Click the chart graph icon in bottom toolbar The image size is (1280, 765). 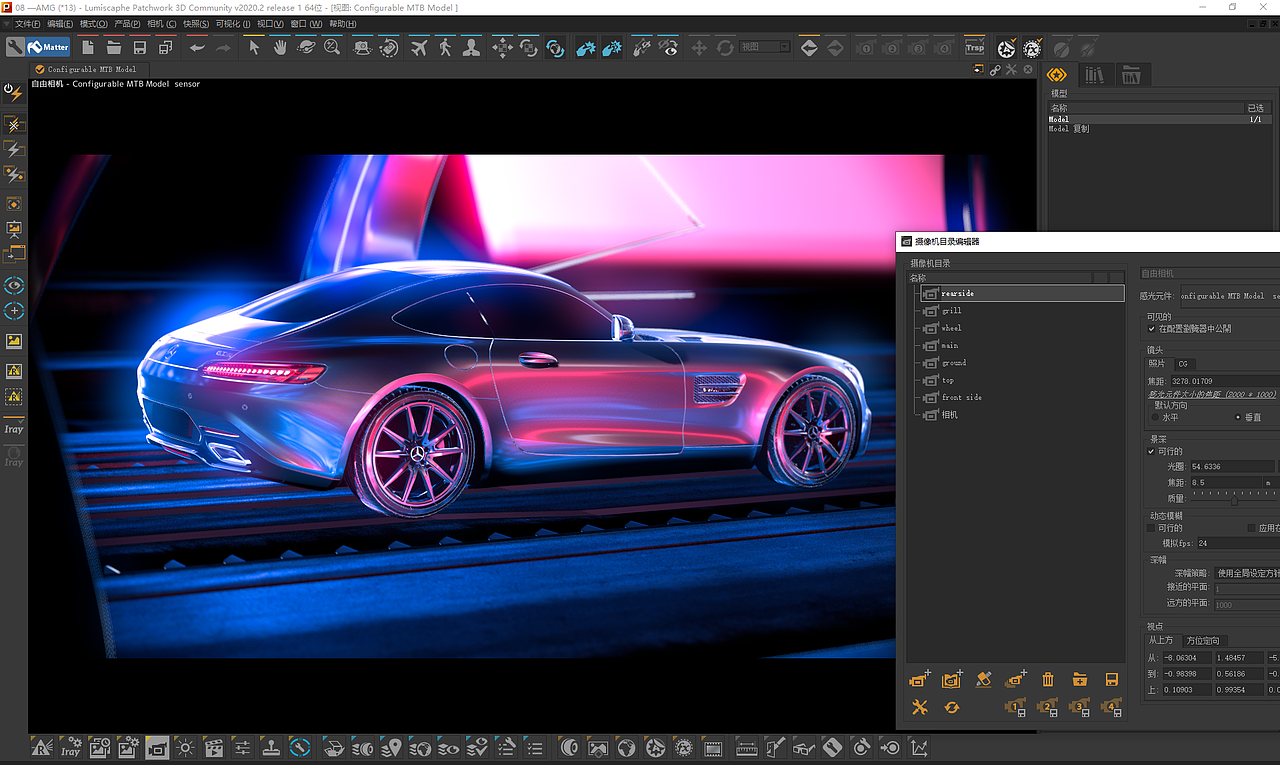(x=918, y=747)
